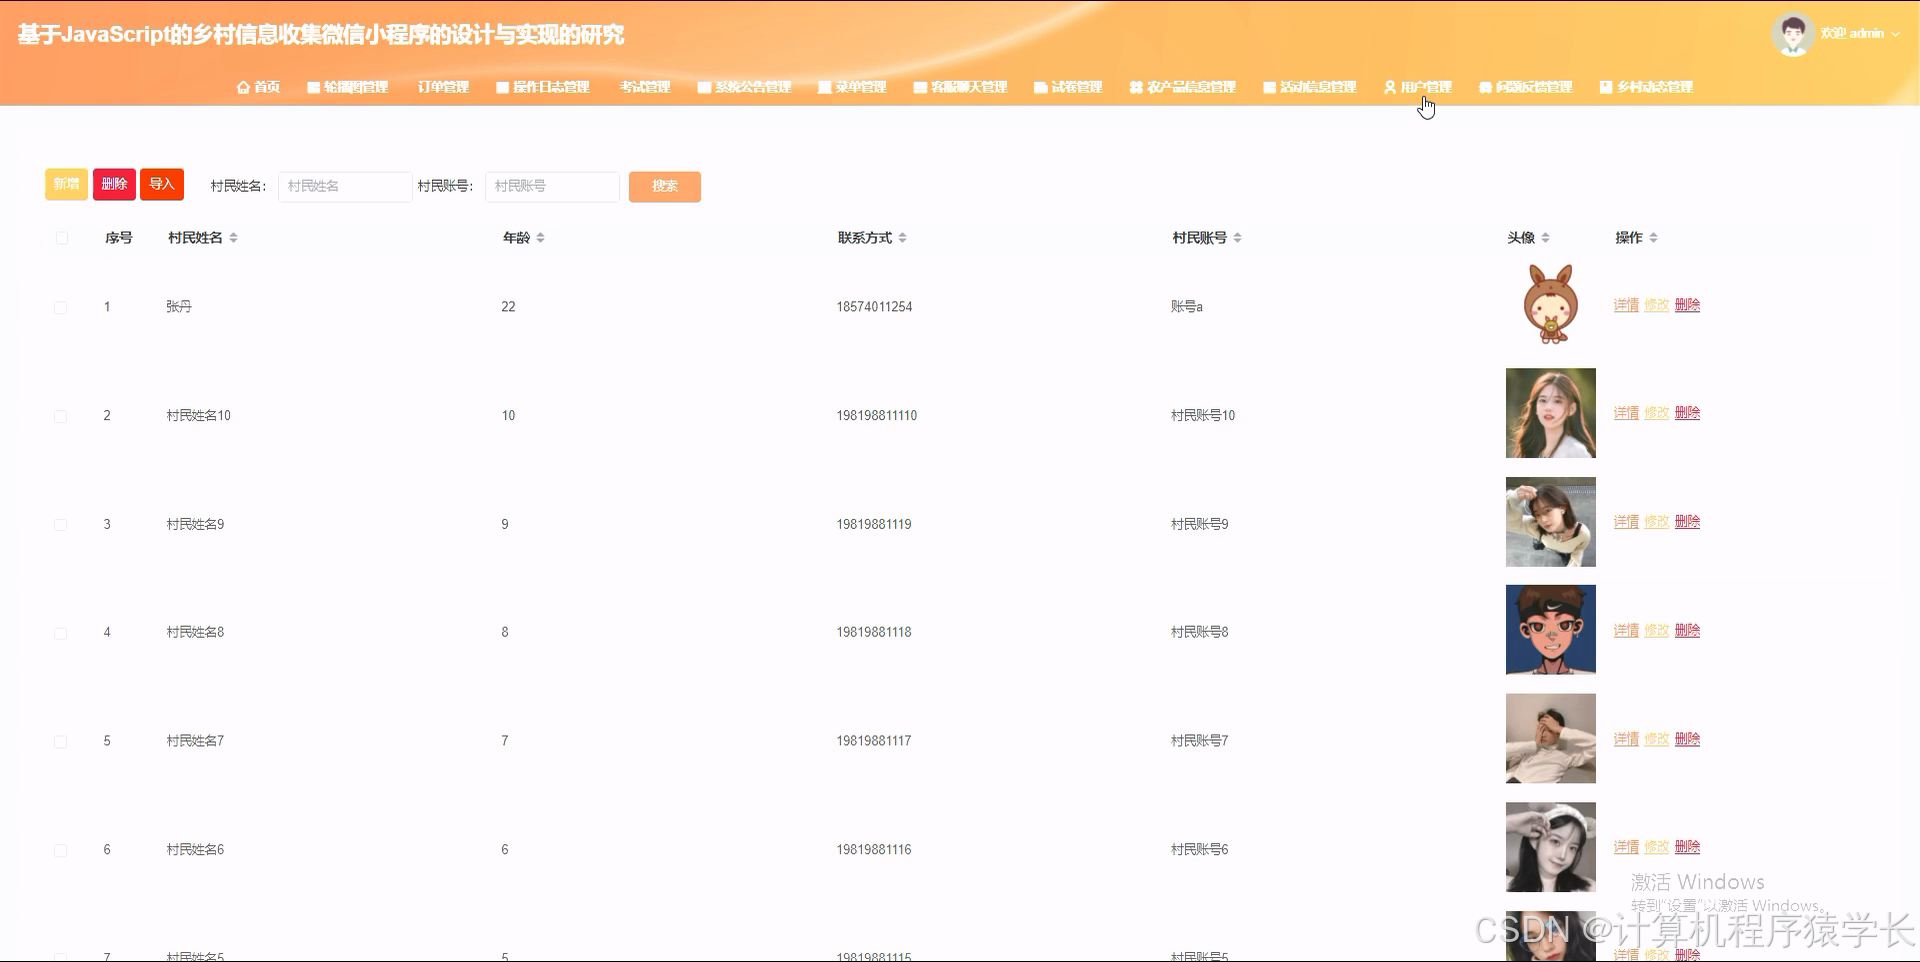This screenshot has width=1920, height=962.
Task: Check the checkbox for 村民姓名6 row
Action: pyautogui.click(x=61, y=850)
